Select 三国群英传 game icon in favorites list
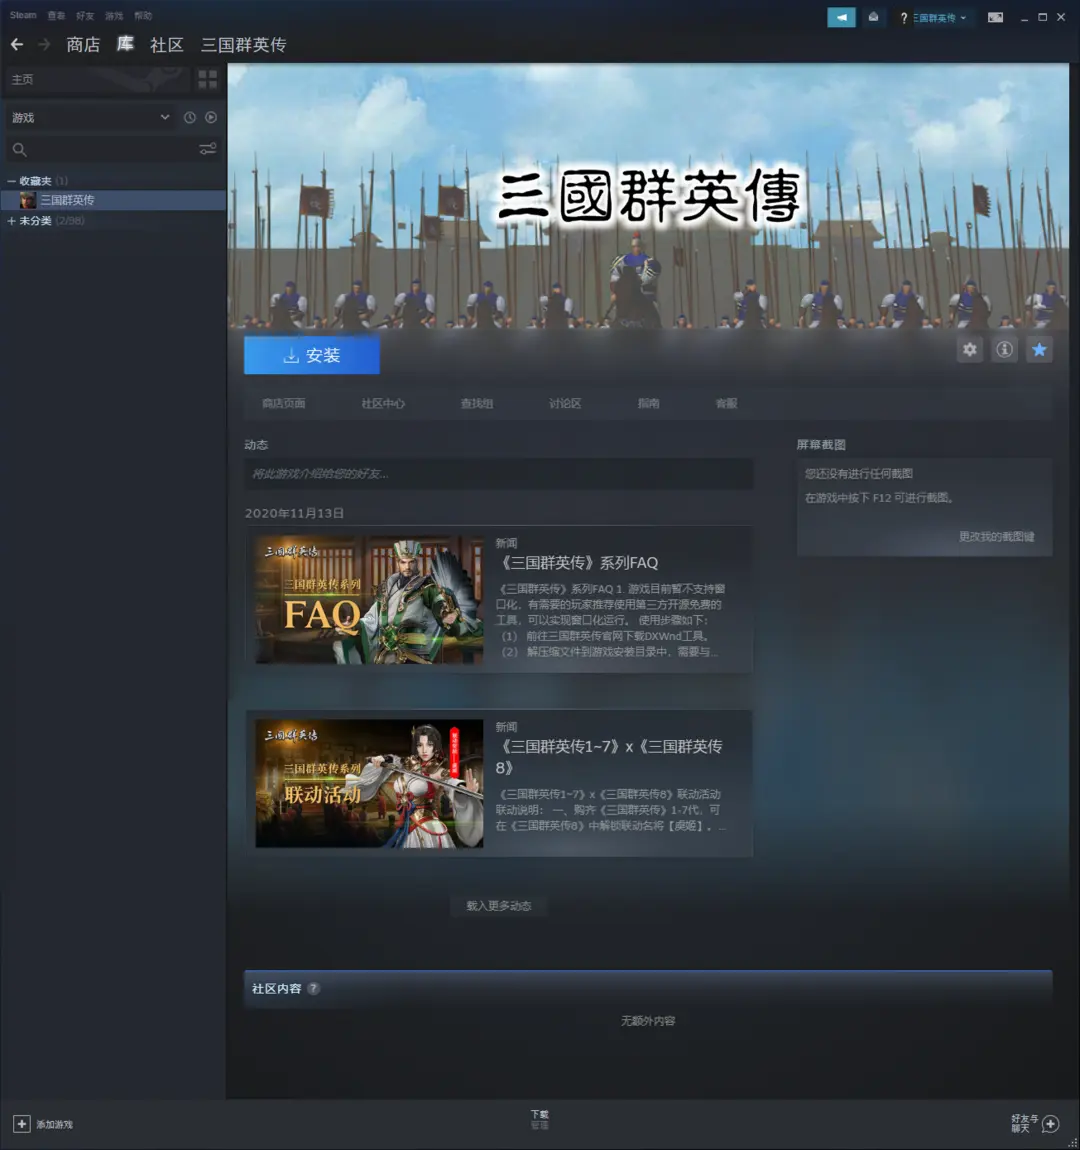Viewport: 1080px width, 1150px height. click(28, 200)
